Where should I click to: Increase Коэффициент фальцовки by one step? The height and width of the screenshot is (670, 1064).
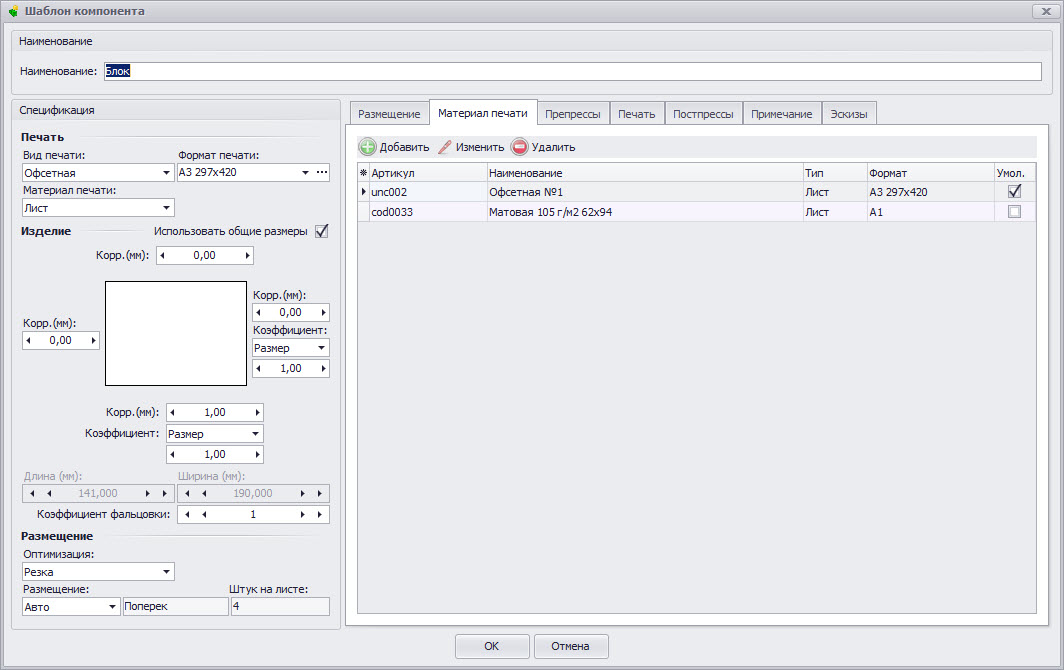tap(303, 515)
